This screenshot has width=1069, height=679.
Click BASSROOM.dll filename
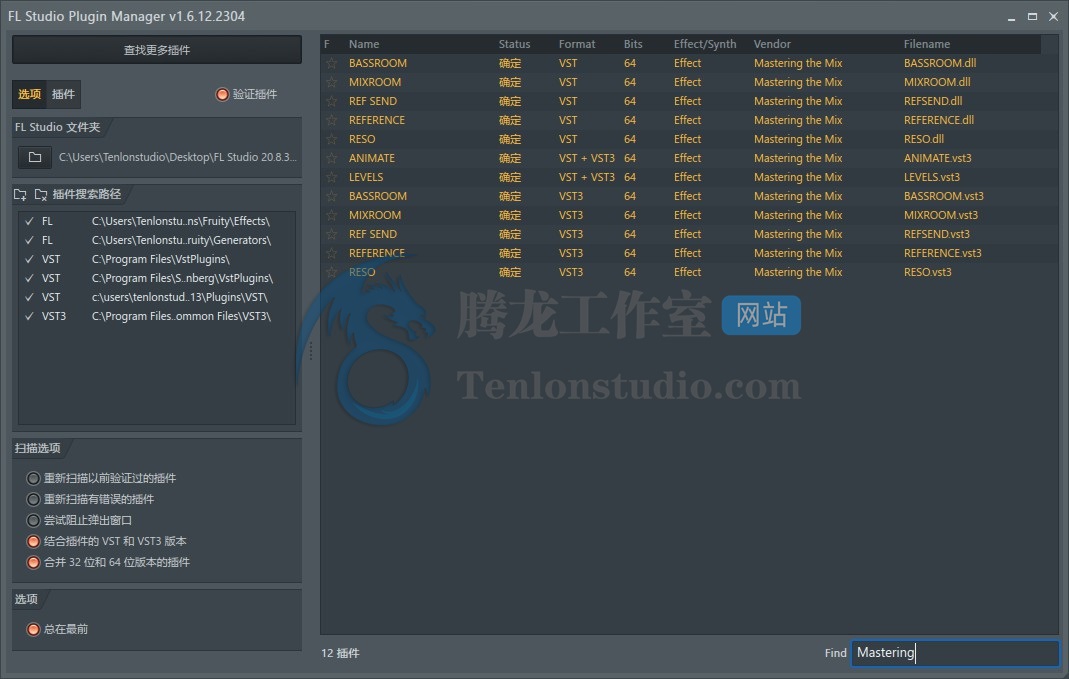tap(939, 63)
